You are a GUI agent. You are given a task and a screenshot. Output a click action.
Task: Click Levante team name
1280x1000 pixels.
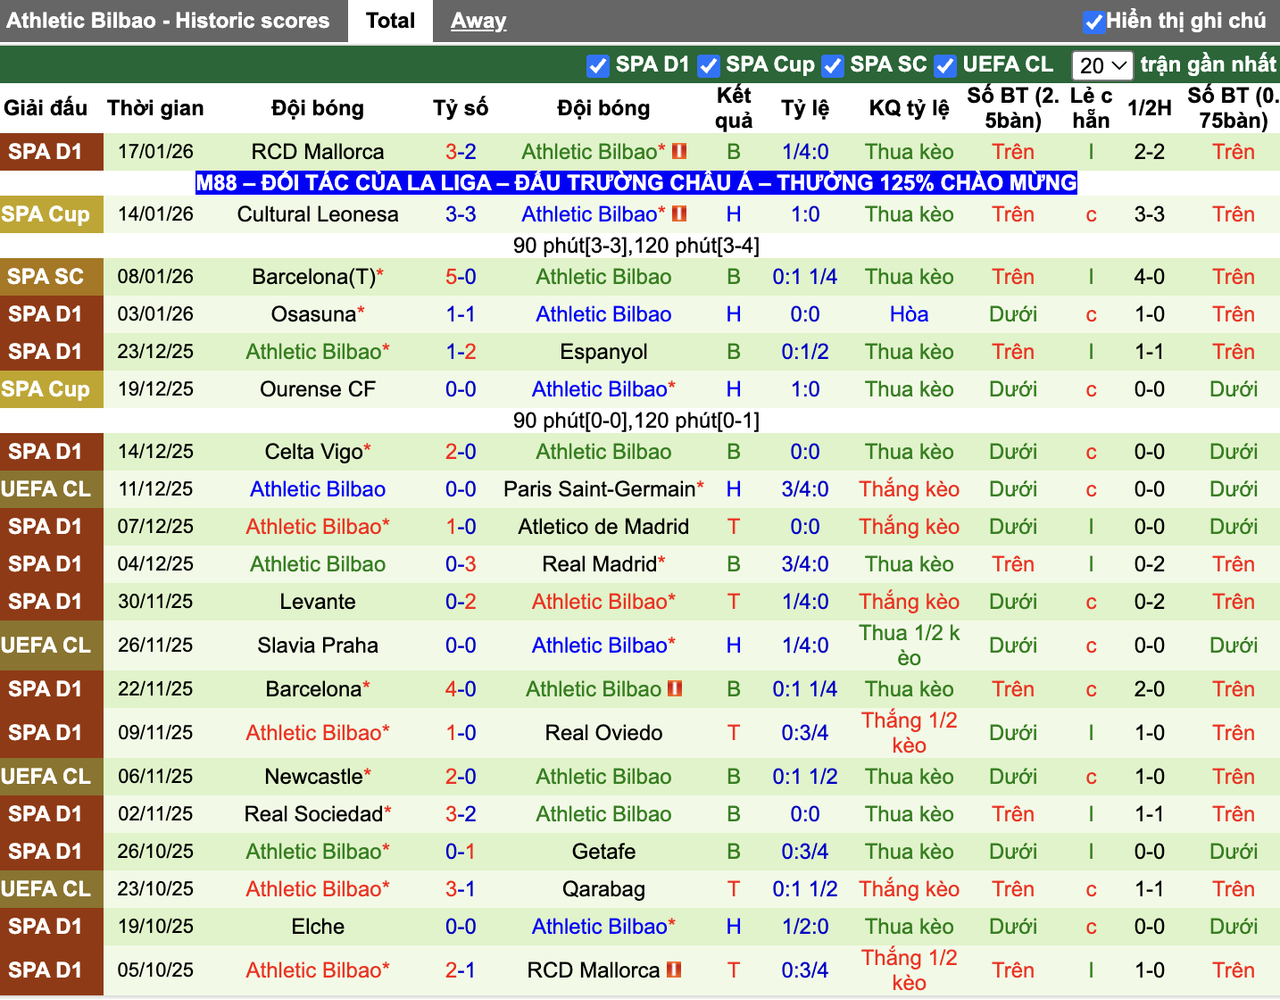tap(318, 602)
